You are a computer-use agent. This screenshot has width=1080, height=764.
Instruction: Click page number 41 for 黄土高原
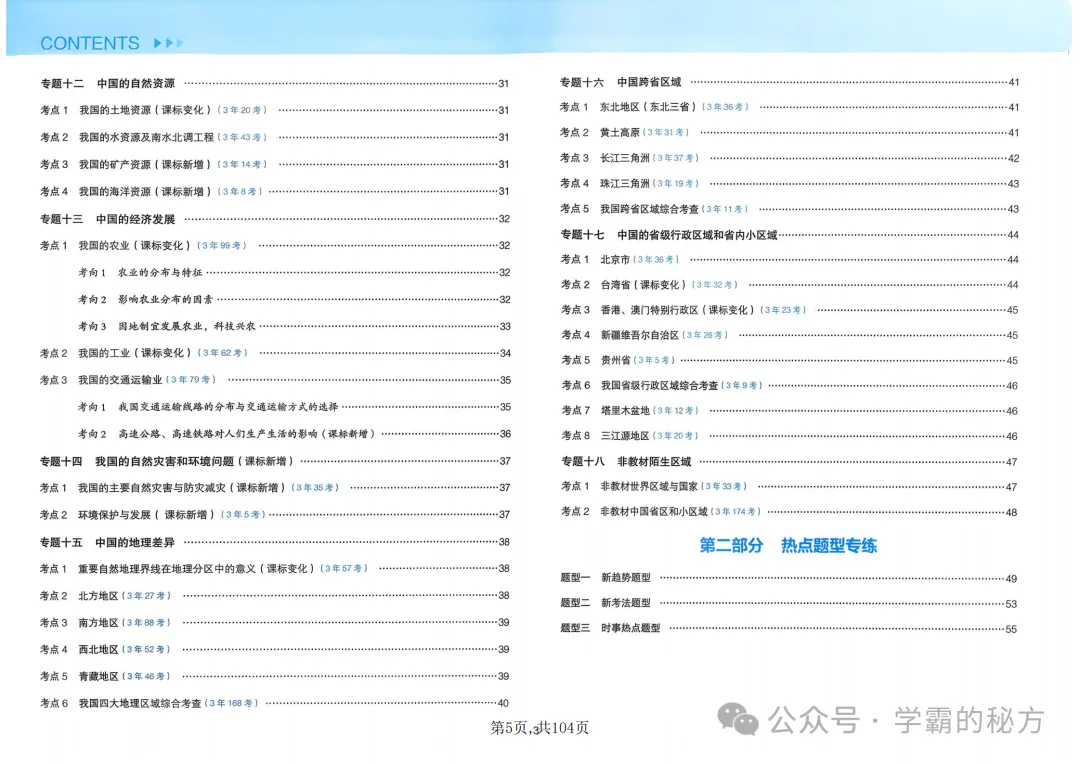coord(1014,132)
